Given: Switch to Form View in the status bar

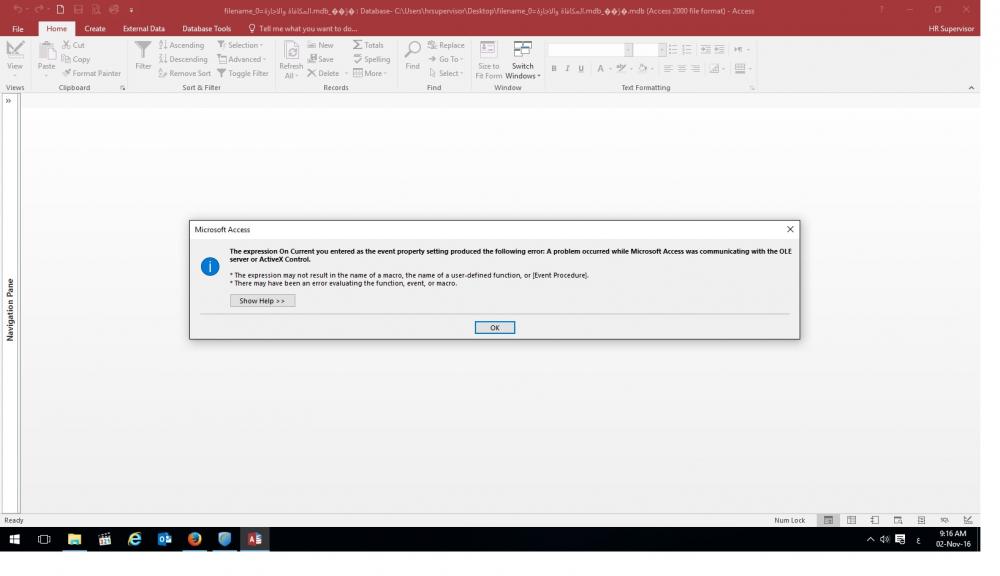Looking at the screenshot, I should (828, 521).
